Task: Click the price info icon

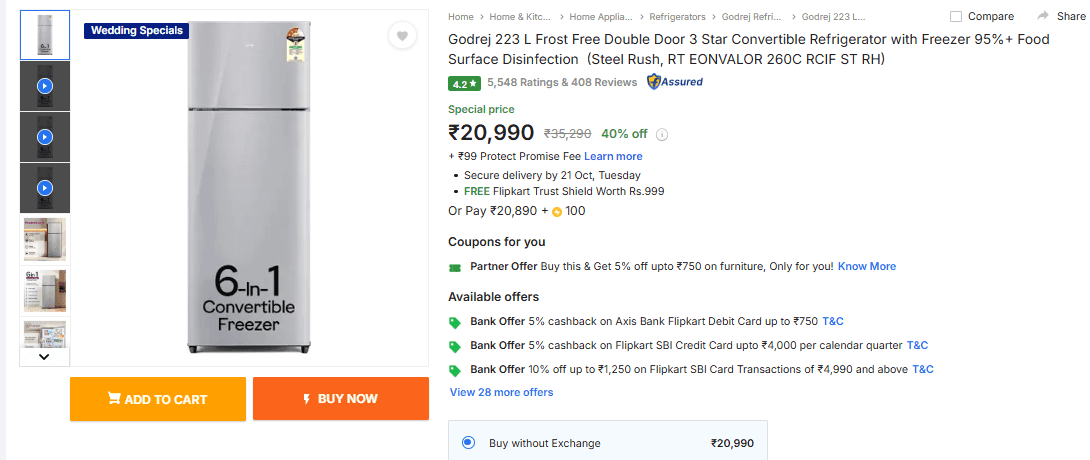Action: click(x=662, y=134)
